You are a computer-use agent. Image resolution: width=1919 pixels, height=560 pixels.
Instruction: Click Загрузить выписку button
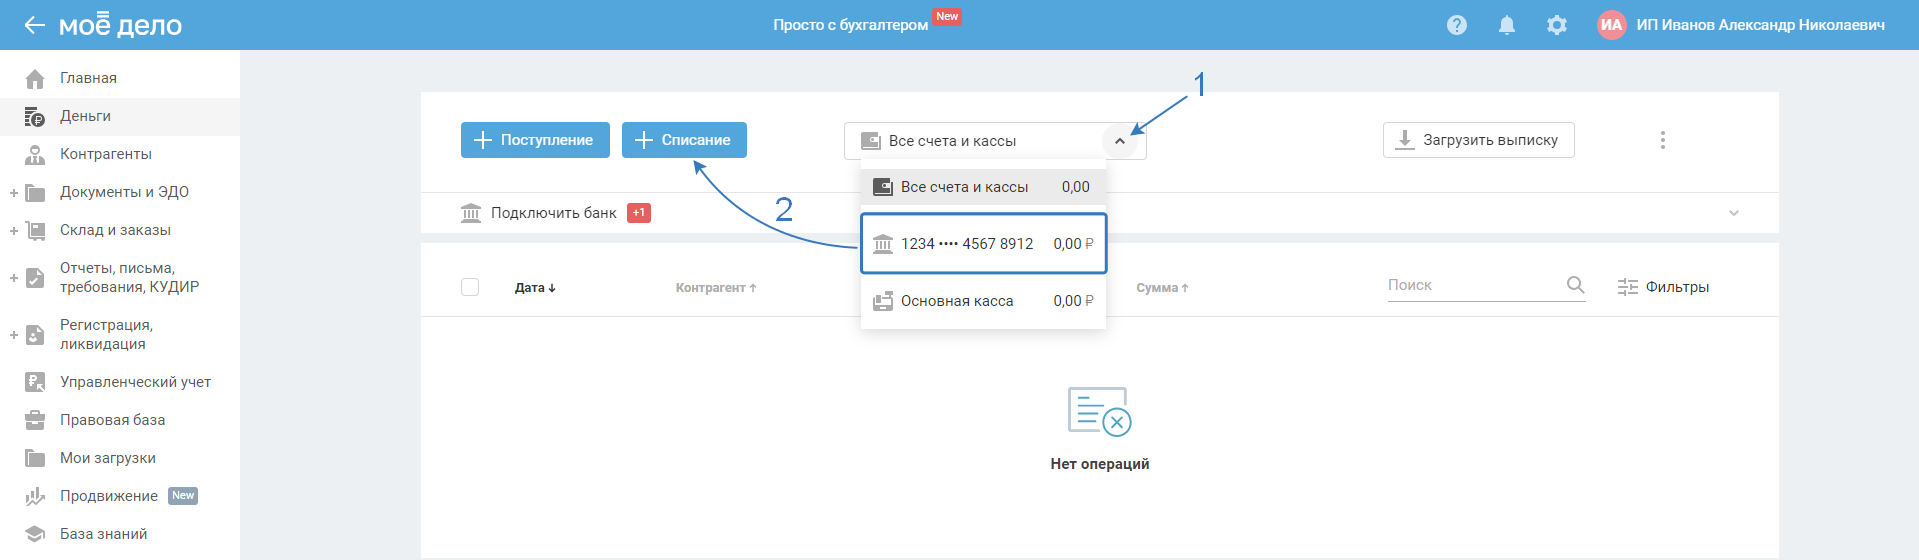pyautogui.click(x=1478, y=140)
